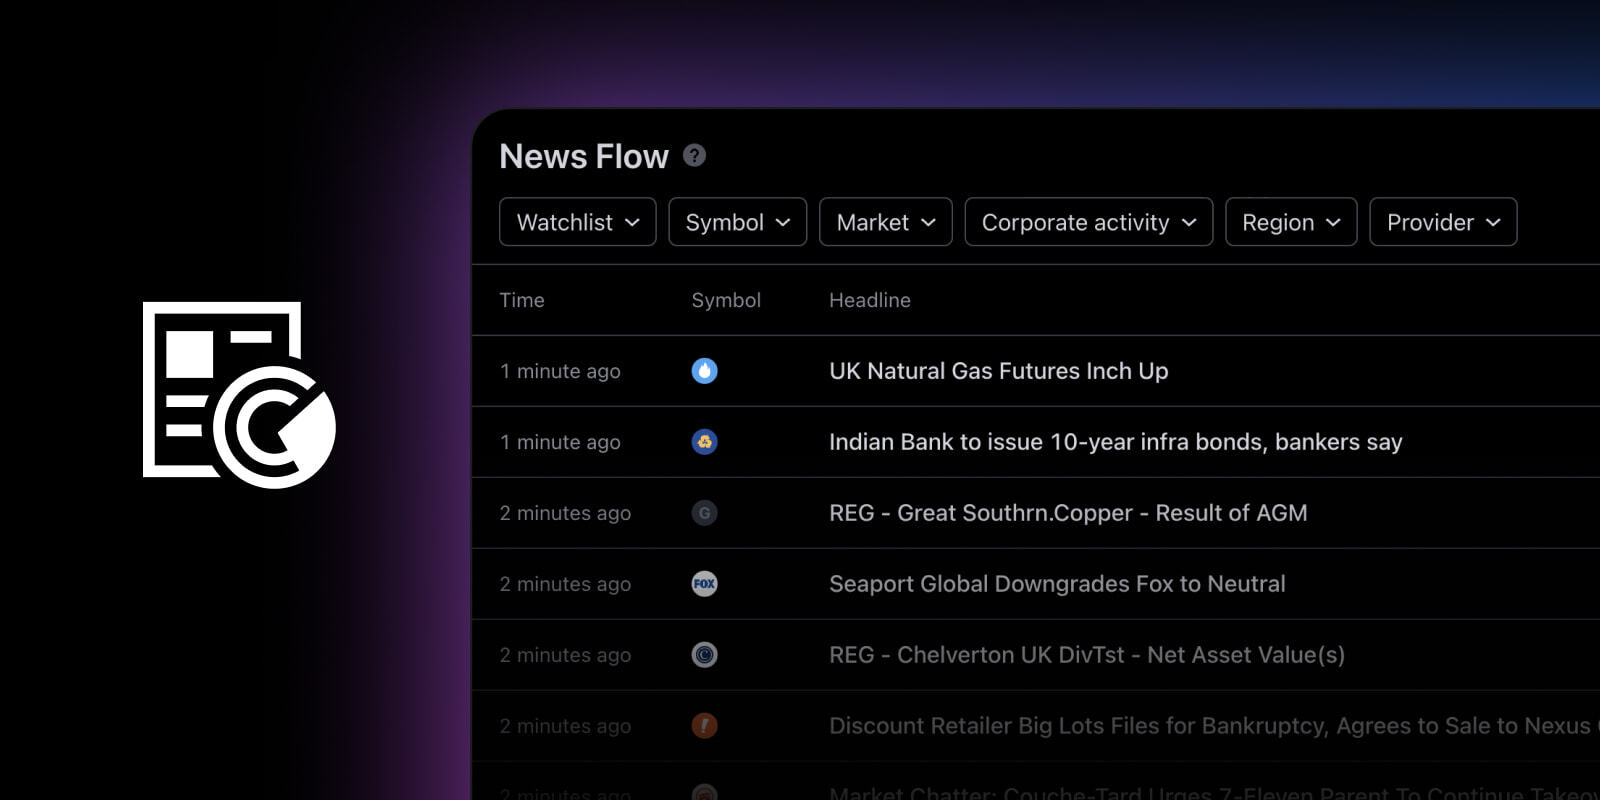Click the Indian Bank symbol icon
The image size is (1600, 800).
[704, 442]
